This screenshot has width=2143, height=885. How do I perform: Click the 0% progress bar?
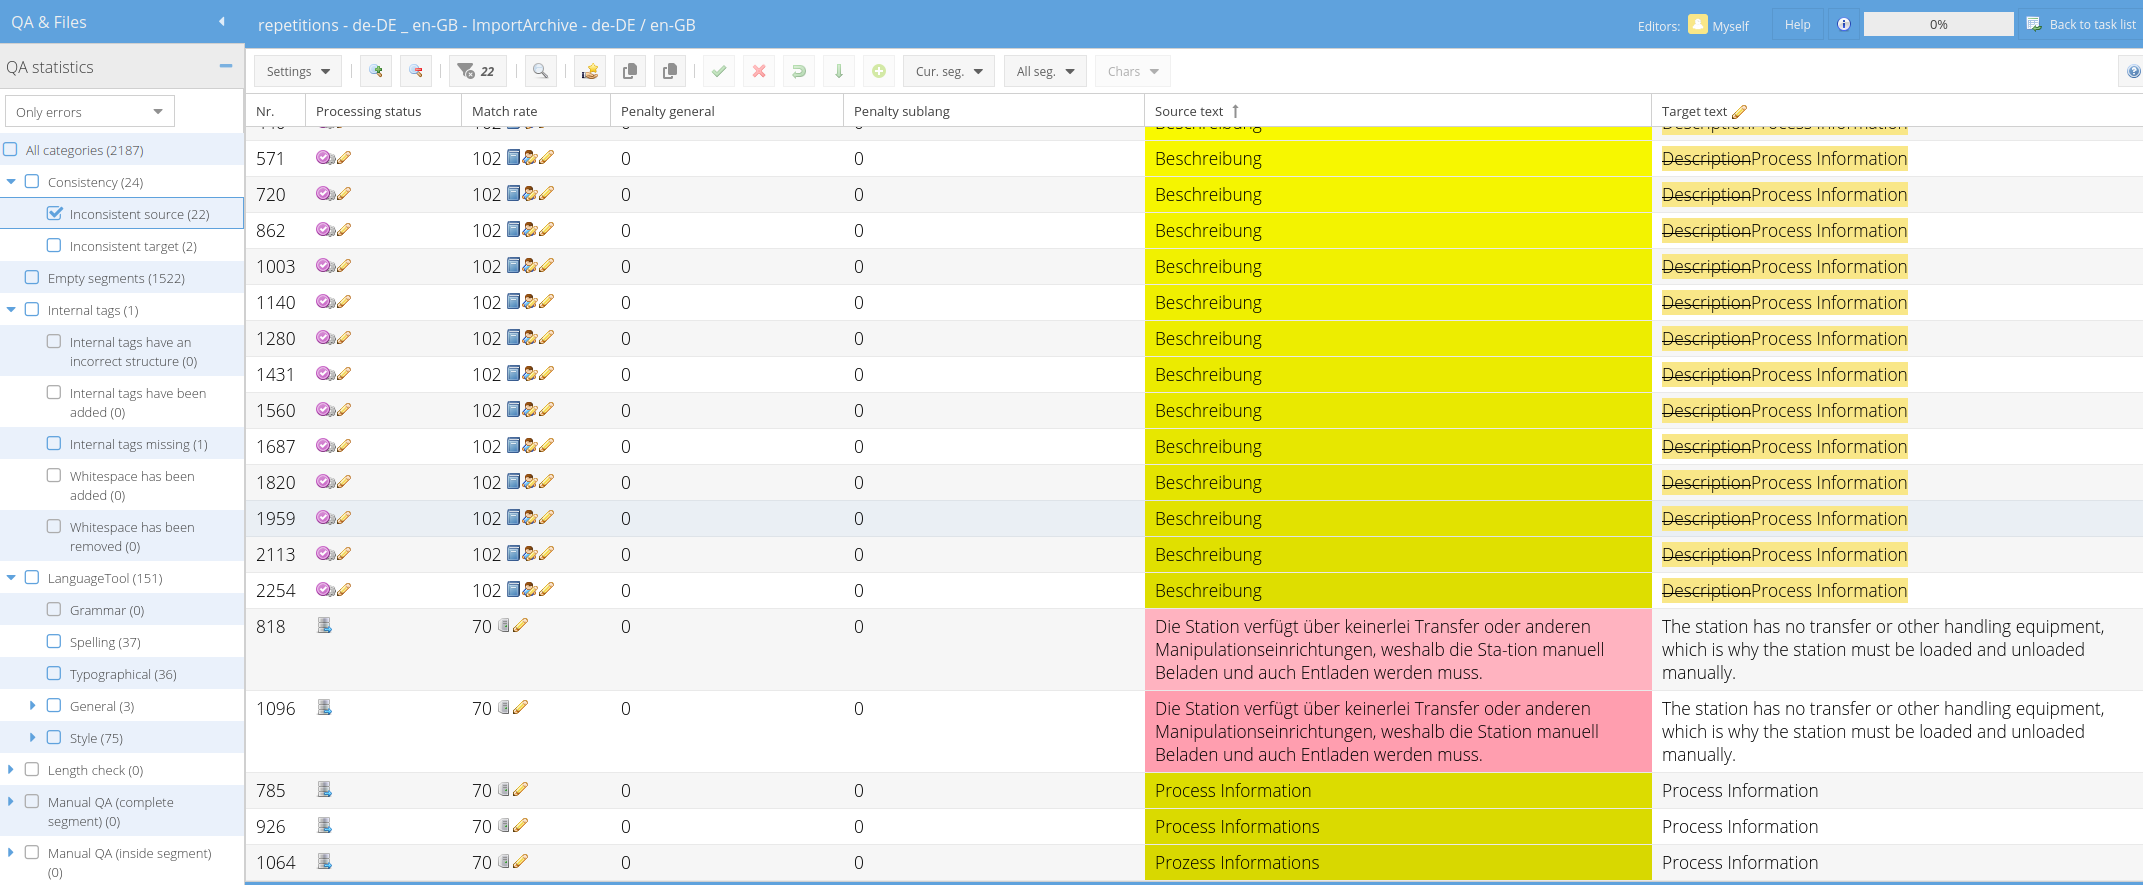[x=1938, y=24]
